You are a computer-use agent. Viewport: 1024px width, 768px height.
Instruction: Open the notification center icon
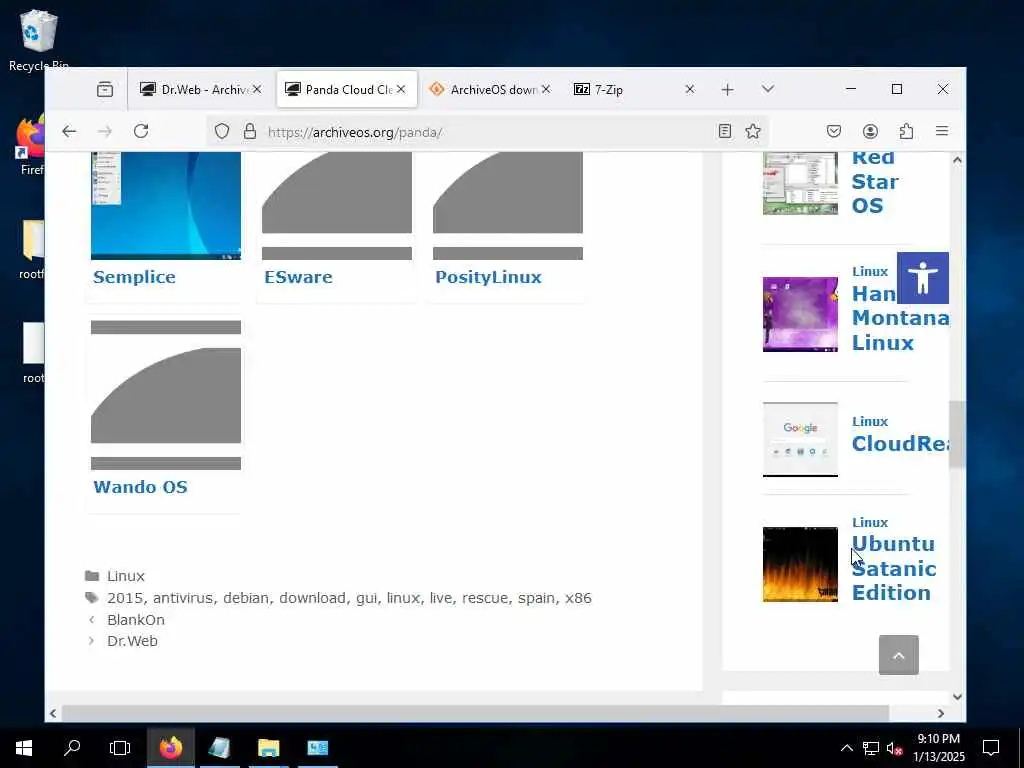(991, 748)
